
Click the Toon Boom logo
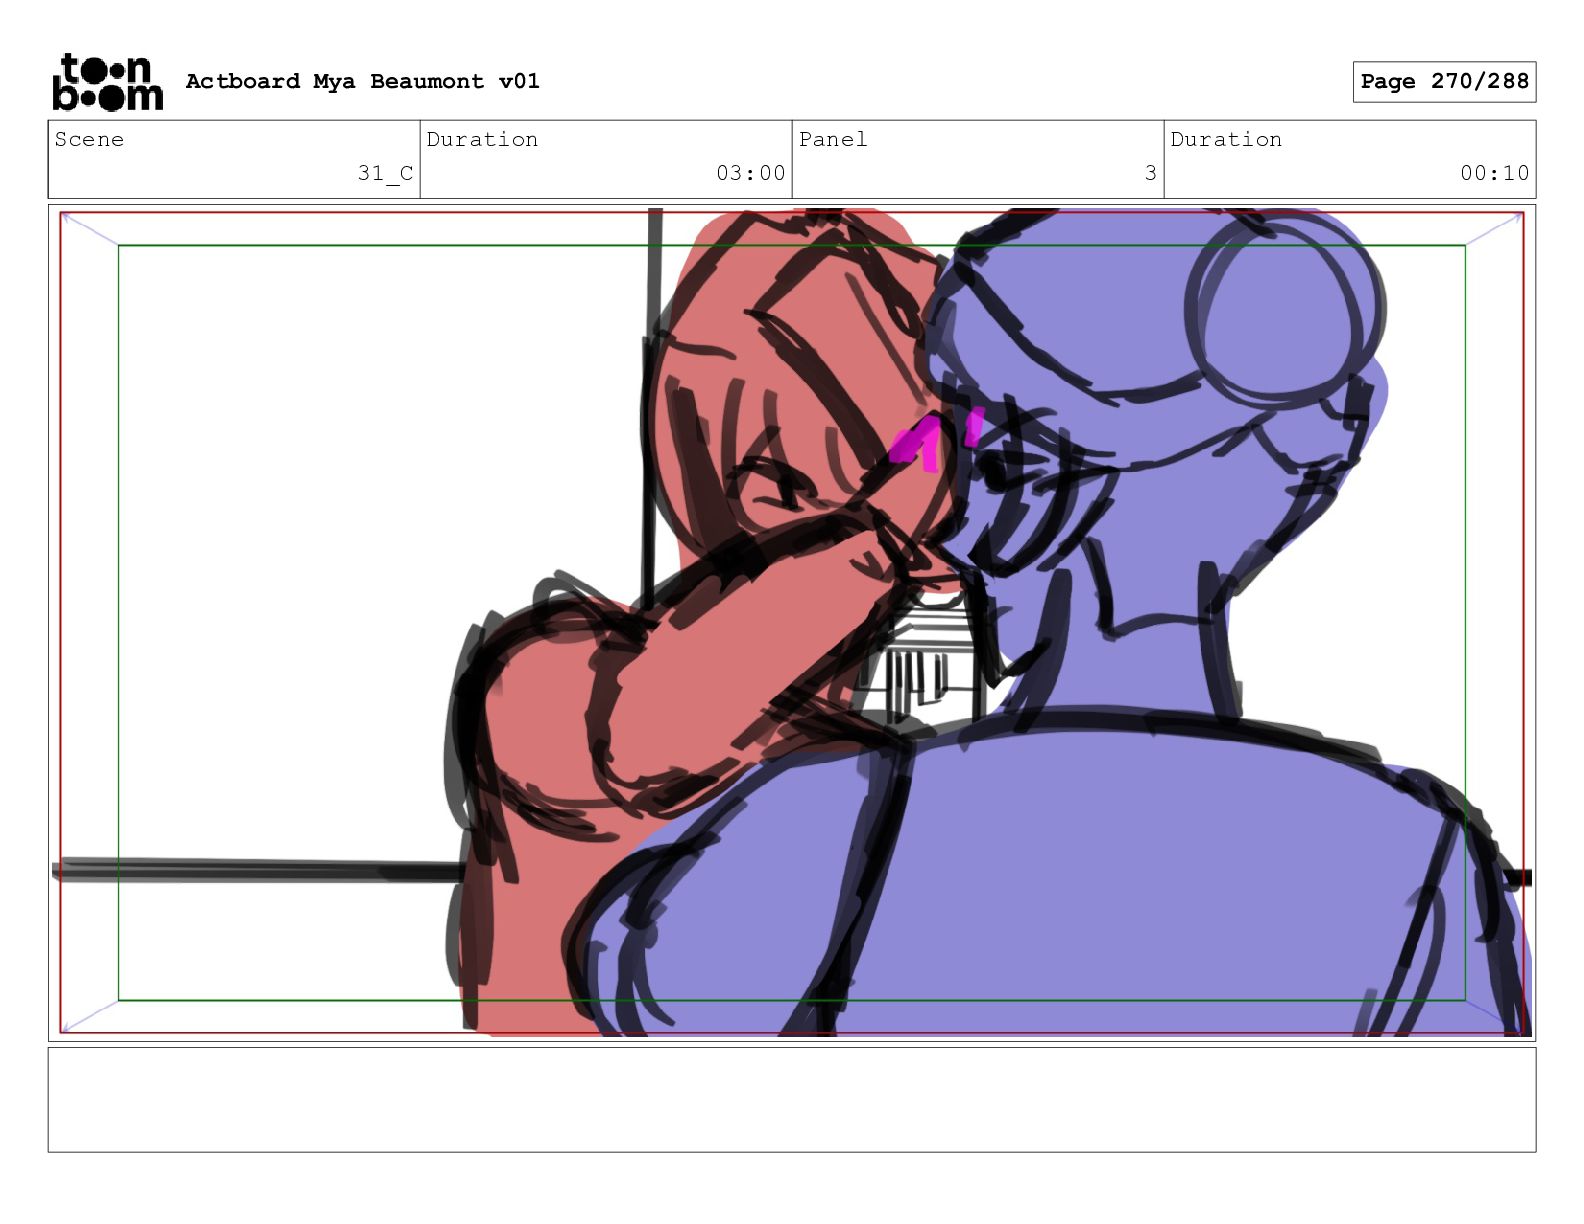(x=107, y=82)
